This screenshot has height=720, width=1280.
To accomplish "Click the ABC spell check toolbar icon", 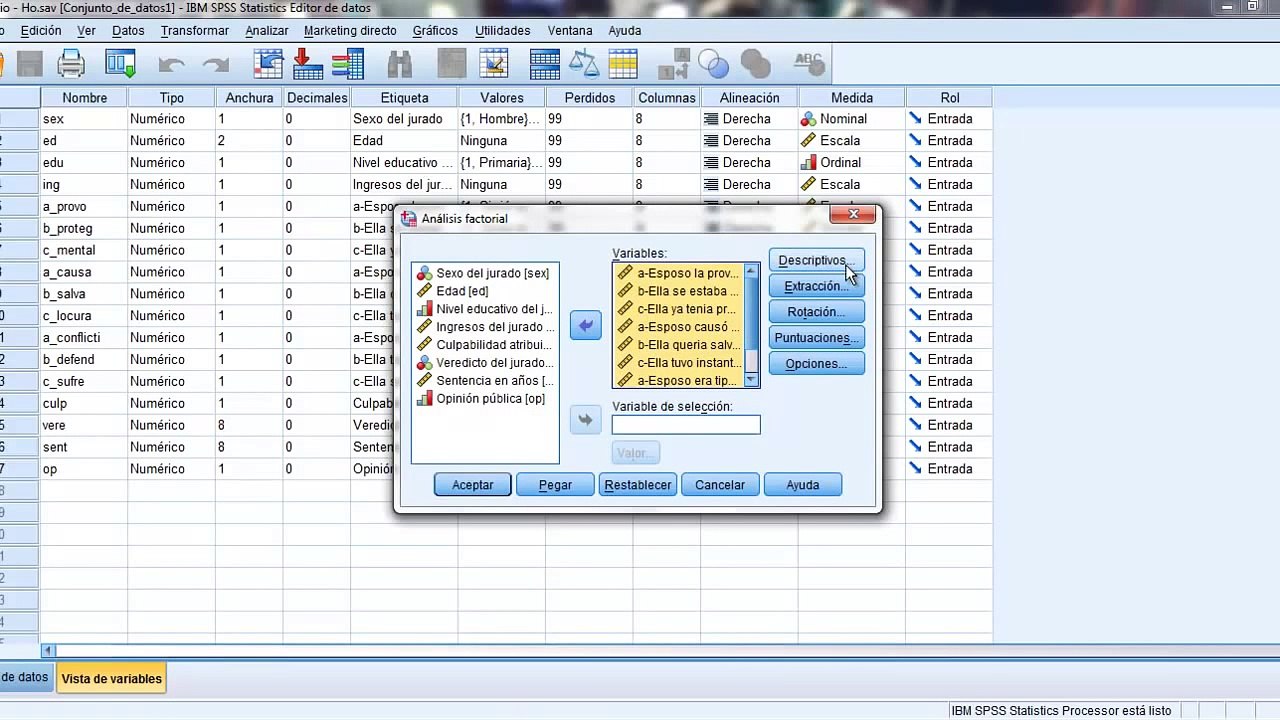I will tap(808, 65).
